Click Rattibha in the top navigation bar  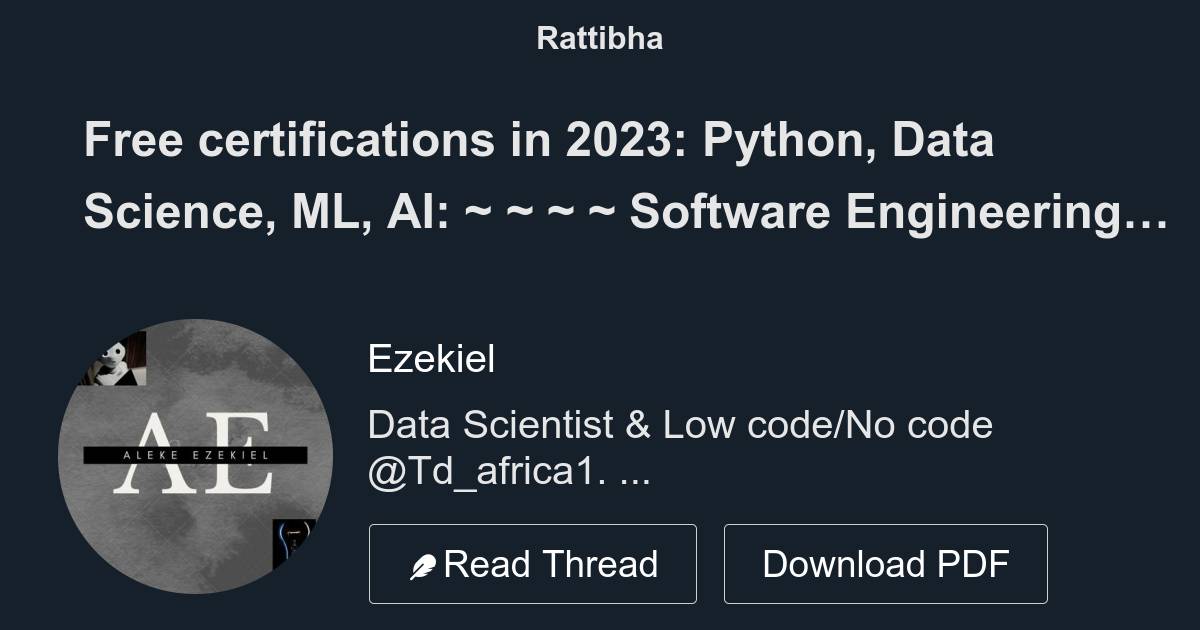pyautogui.click(x=599, y=39)
